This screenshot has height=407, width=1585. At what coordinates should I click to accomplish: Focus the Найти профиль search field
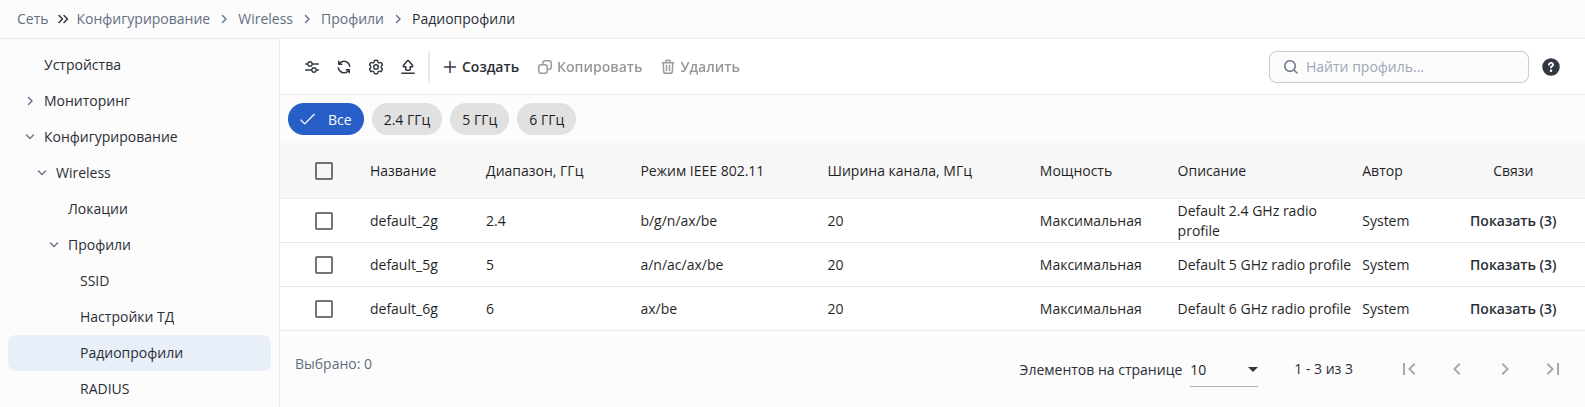point(1399,67)
